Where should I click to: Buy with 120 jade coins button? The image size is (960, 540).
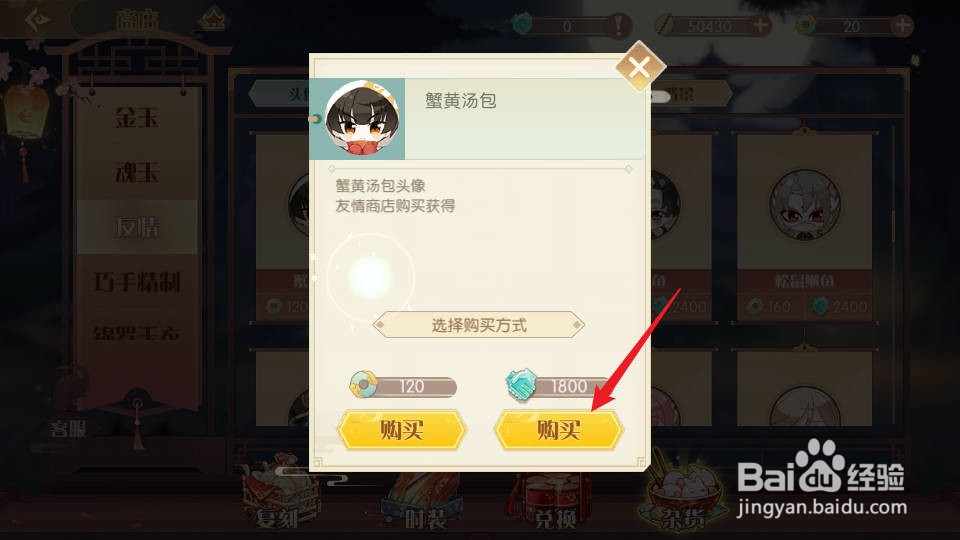point(402,430)
